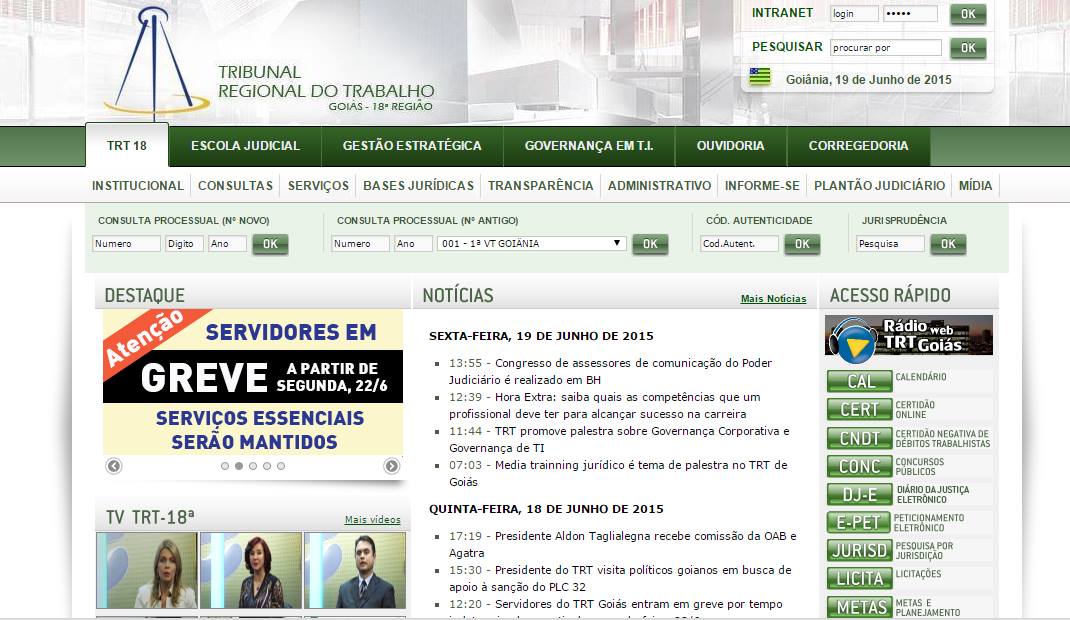Open the E-PET electronic petition icon
Viewport: 1070px width, 620px height.
coord(859,522)
